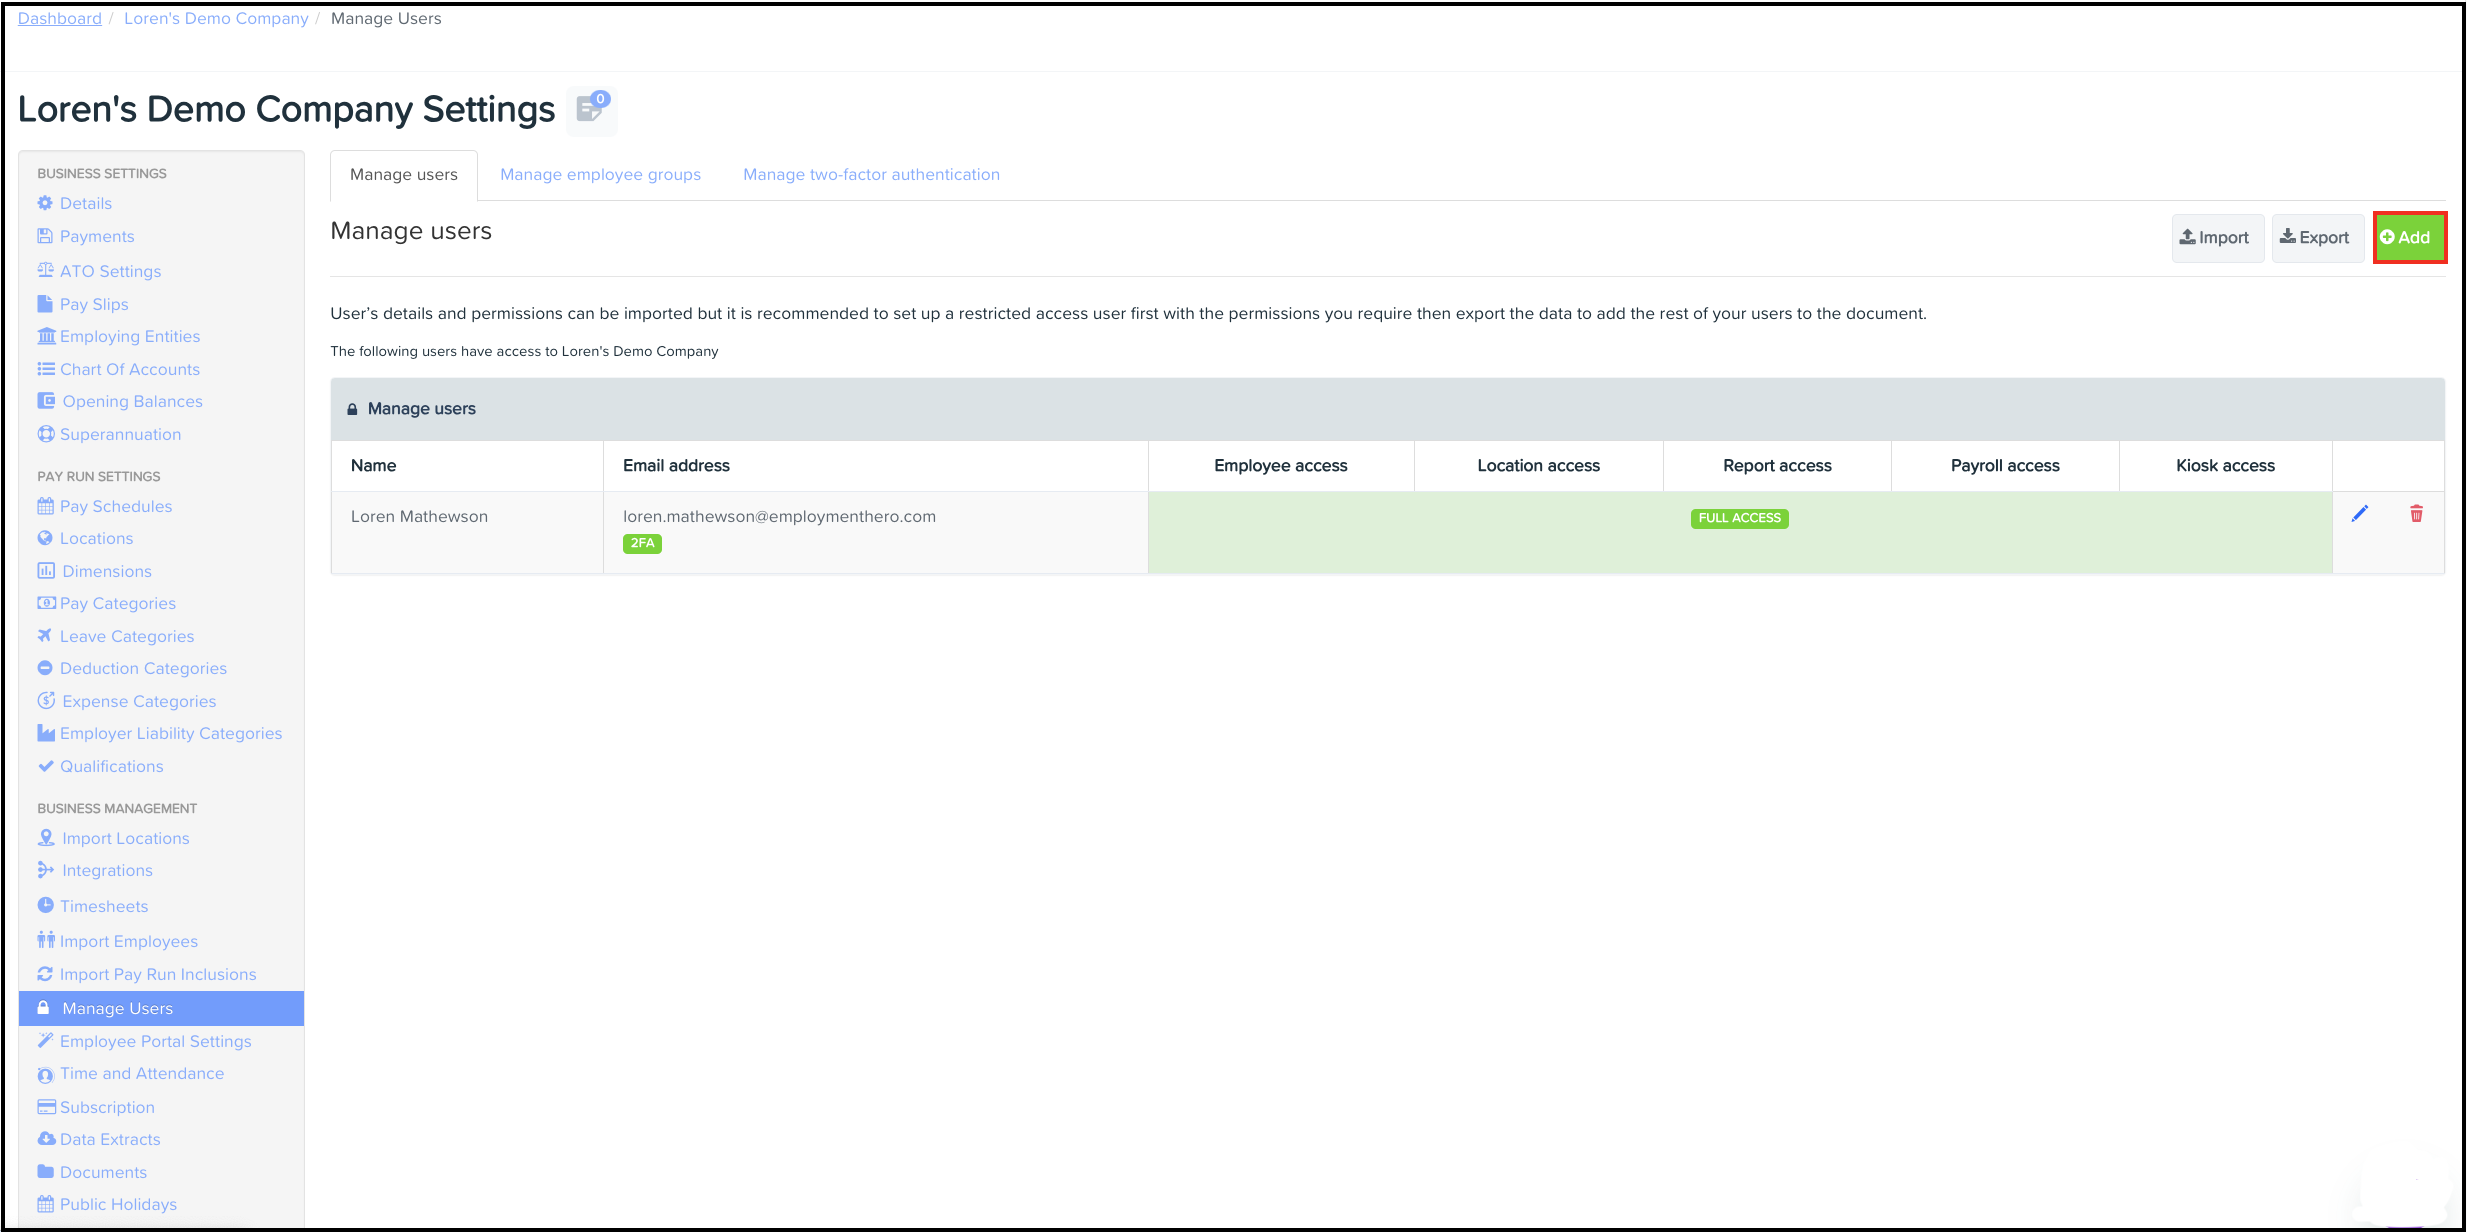Image resolution: width=2467 pixels, height=1232 pixels.
Task: Open Employing Entities settings
Action: coord(129,337)
